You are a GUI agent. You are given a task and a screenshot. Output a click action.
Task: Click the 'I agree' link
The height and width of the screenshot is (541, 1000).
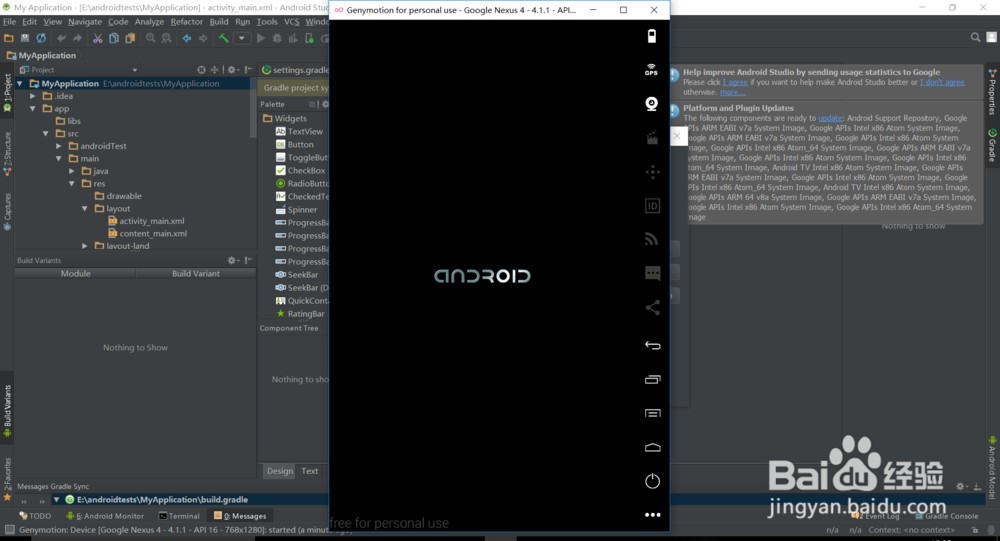[x=735, y=82]
